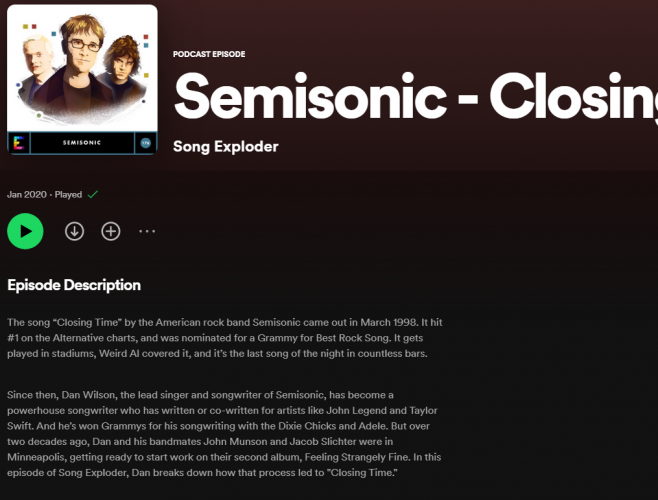Click the Played status text
This screenshot has width=658, height=500.
tap(68, 195)
